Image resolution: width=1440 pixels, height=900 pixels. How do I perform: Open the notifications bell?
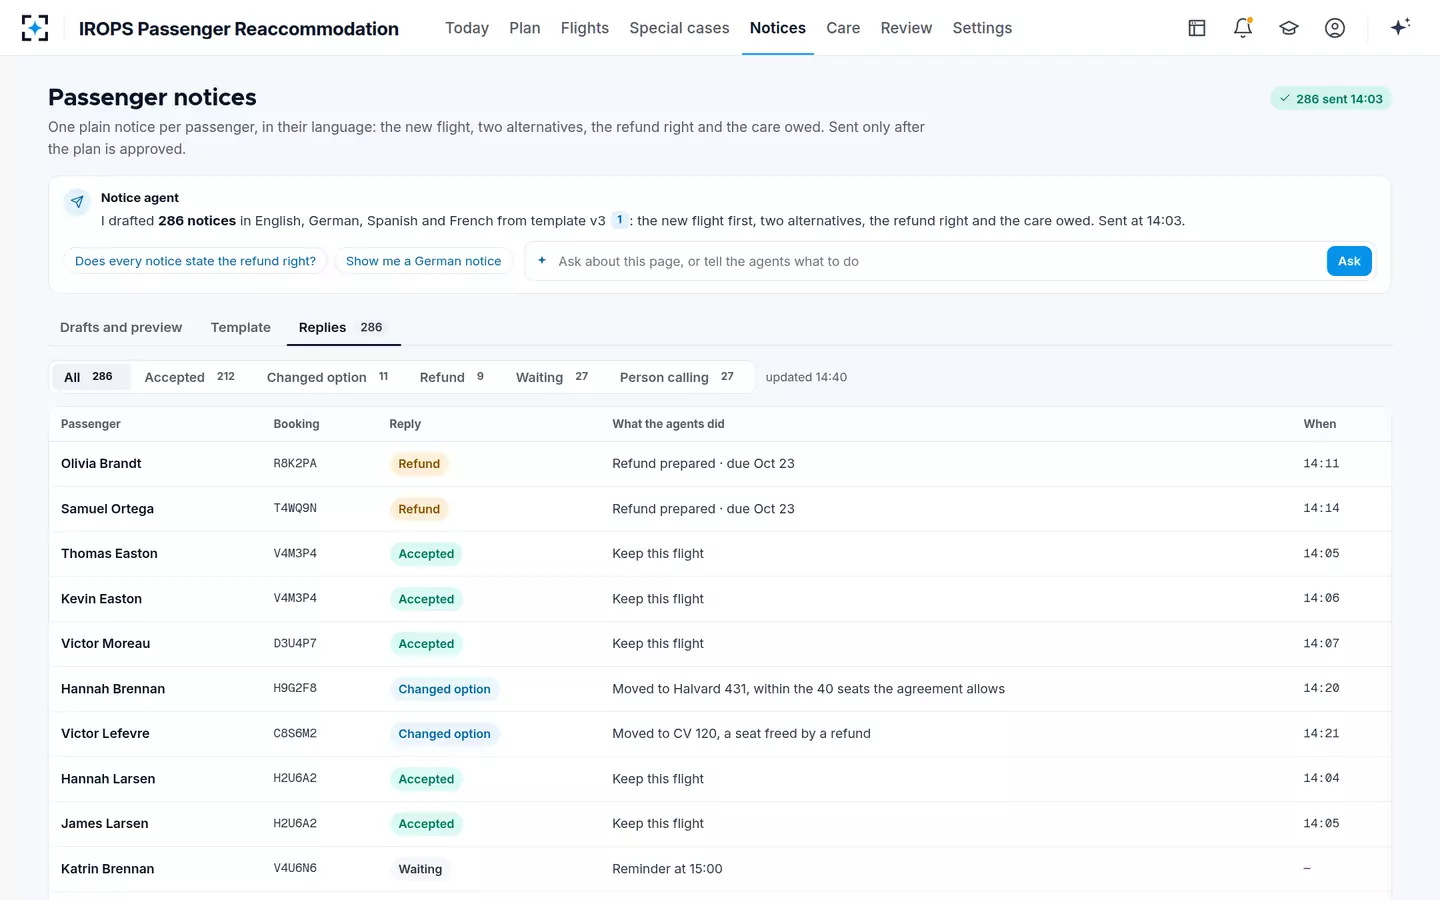(x=1243, y=28)
